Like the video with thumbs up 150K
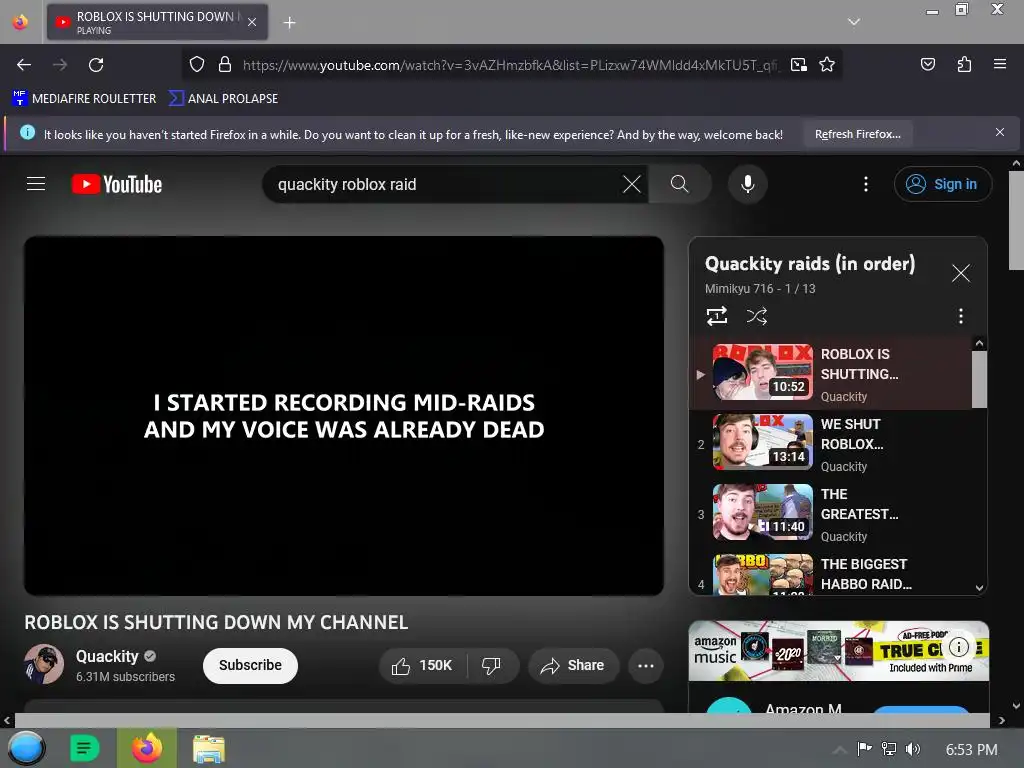The image size is (1024, 768). (x=423, y=665)
